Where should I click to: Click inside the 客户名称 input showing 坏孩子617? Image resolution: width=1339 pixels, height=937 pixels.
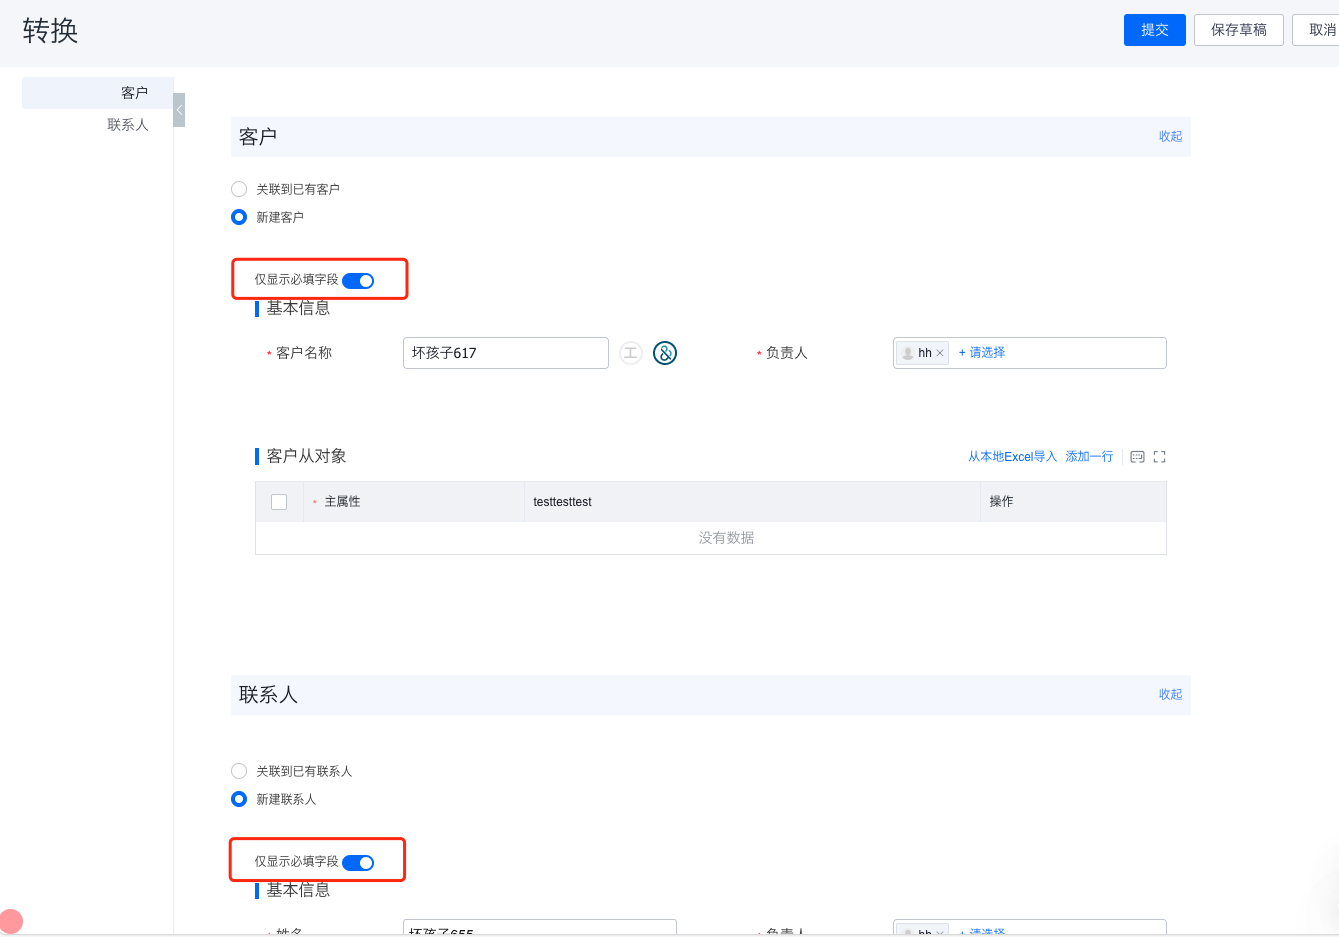(505, 352)
